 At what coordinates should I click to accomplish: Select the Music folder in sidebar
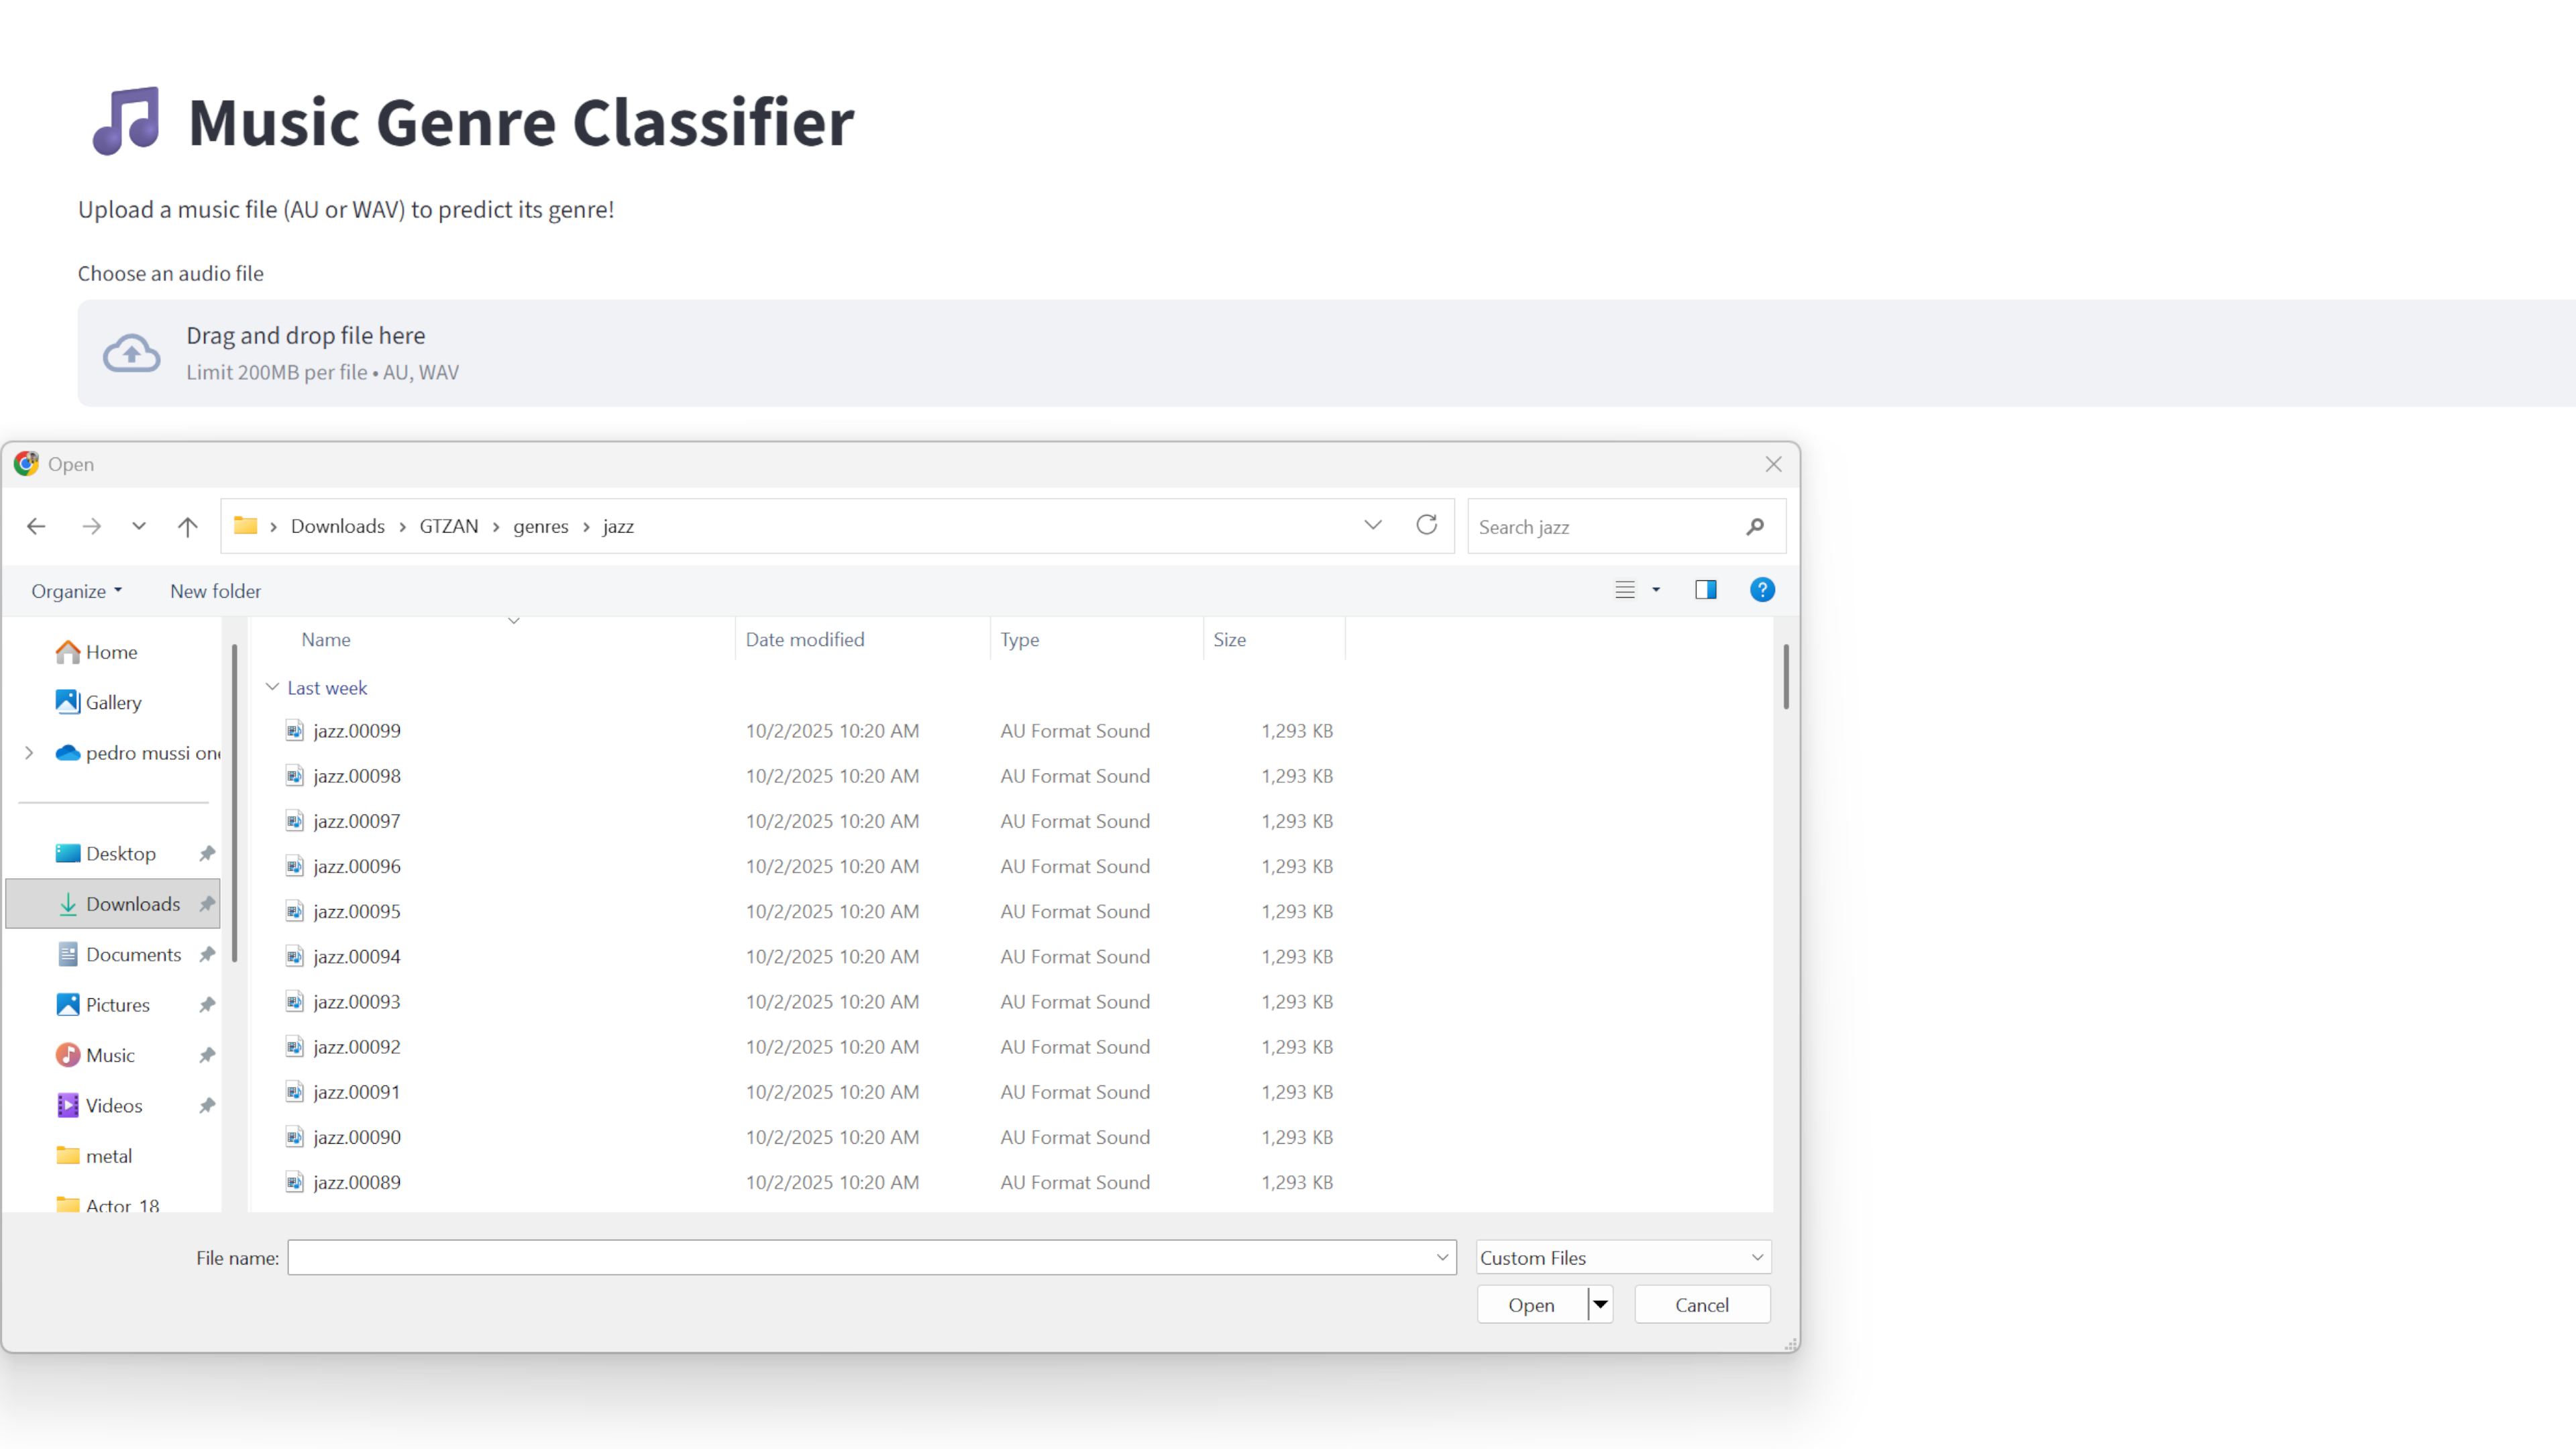click(110, 1055)
